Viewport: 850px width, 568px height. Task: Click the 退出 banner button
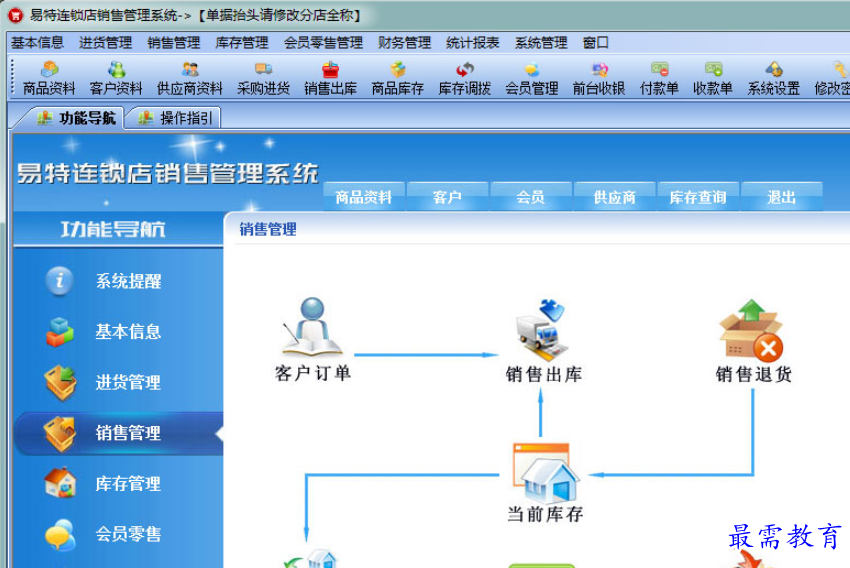tap(781, 197)
